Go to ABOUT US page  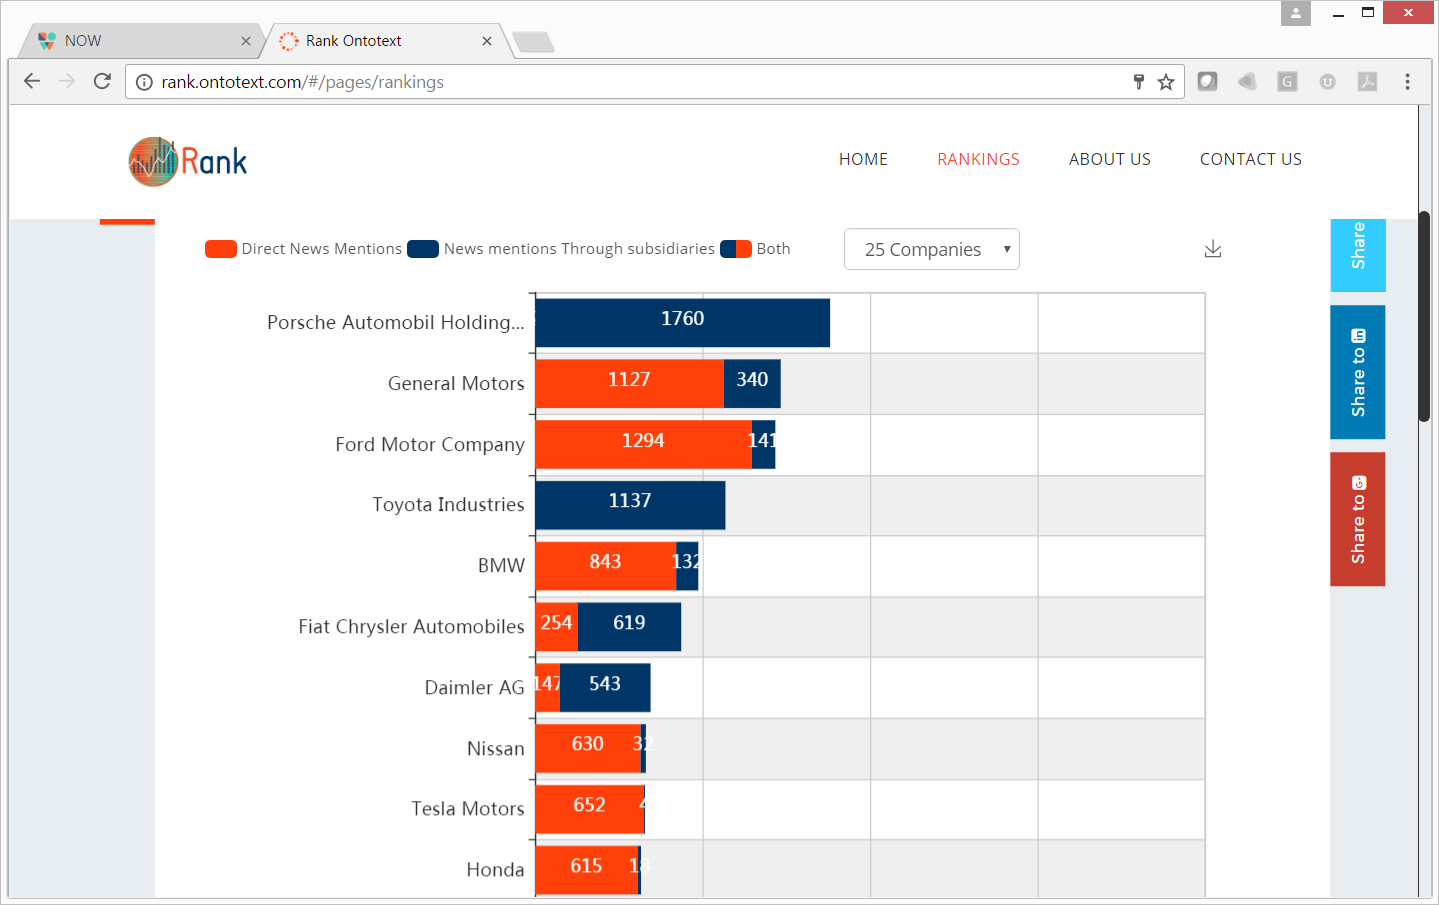[1109, 159]
